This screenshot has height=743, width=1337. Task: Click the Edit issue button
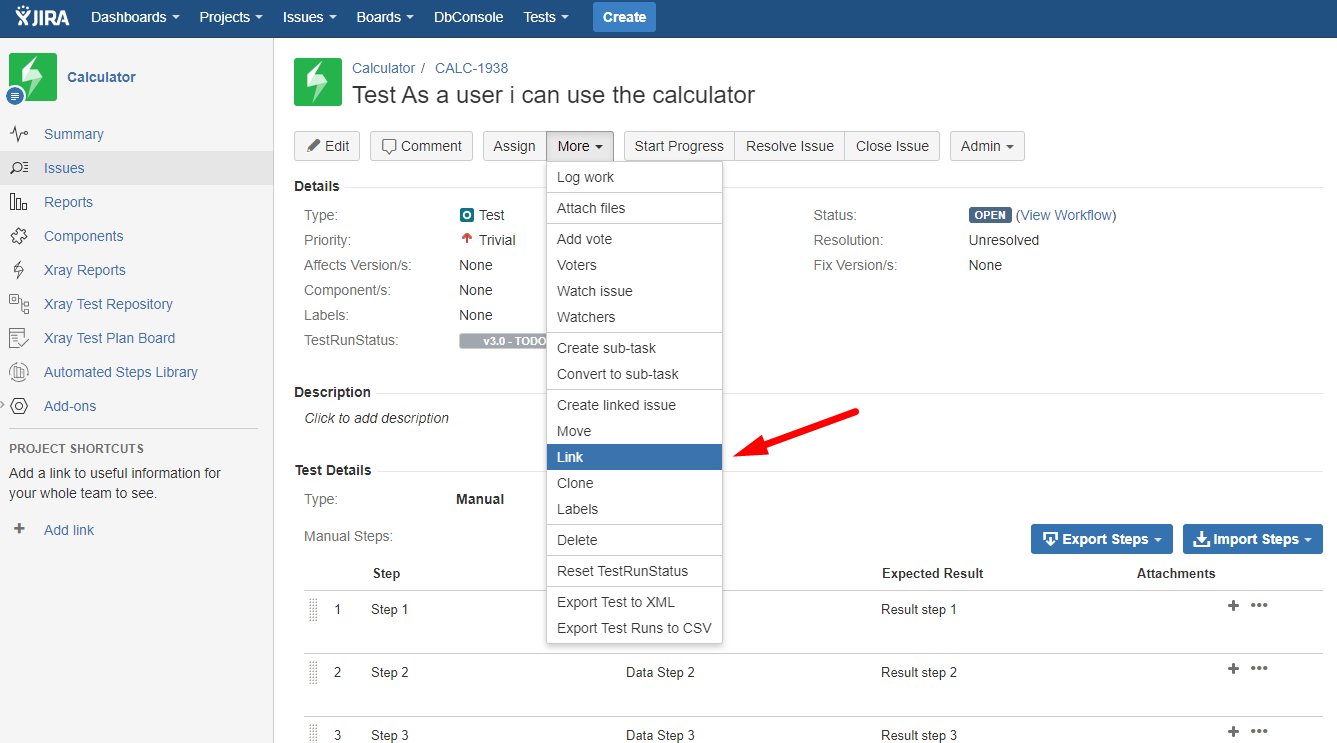coord(327,146)
